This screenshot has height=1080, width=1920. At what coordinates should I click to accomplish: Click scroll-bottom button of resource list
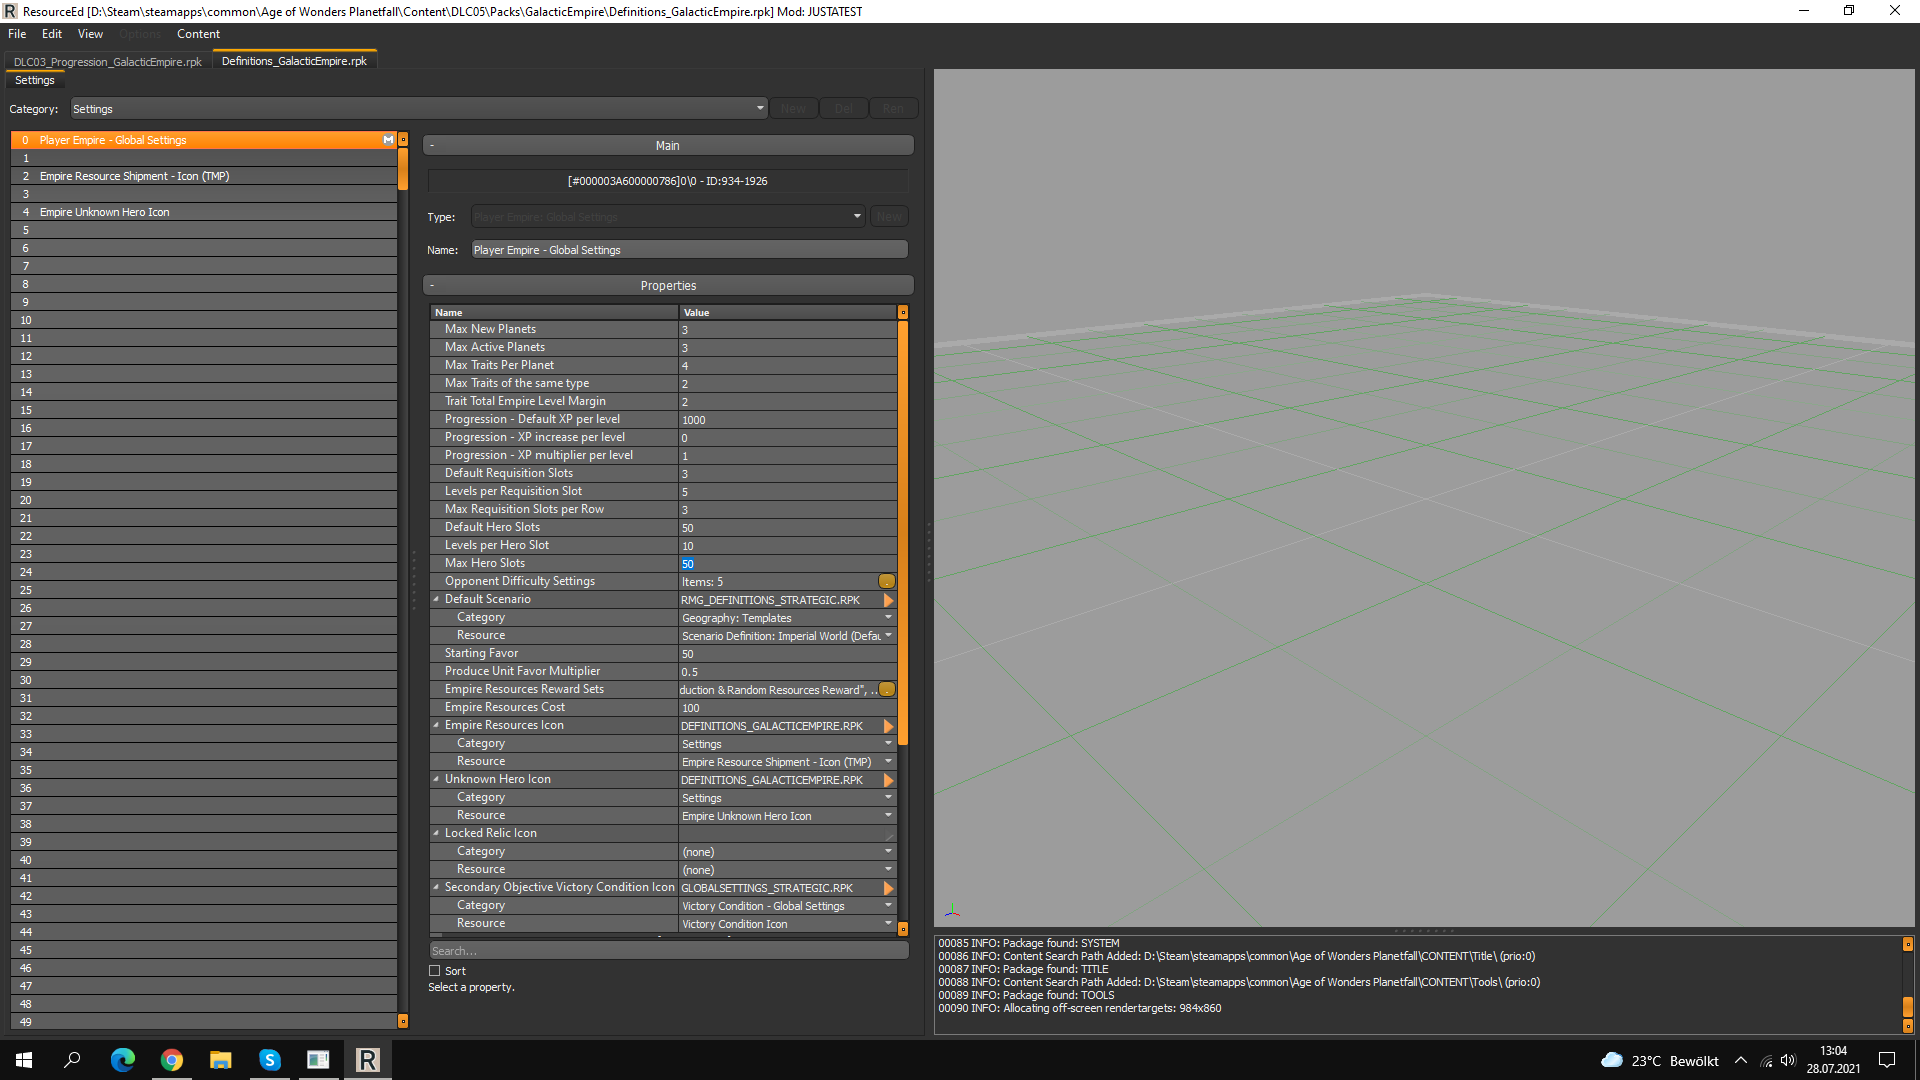403,1021
